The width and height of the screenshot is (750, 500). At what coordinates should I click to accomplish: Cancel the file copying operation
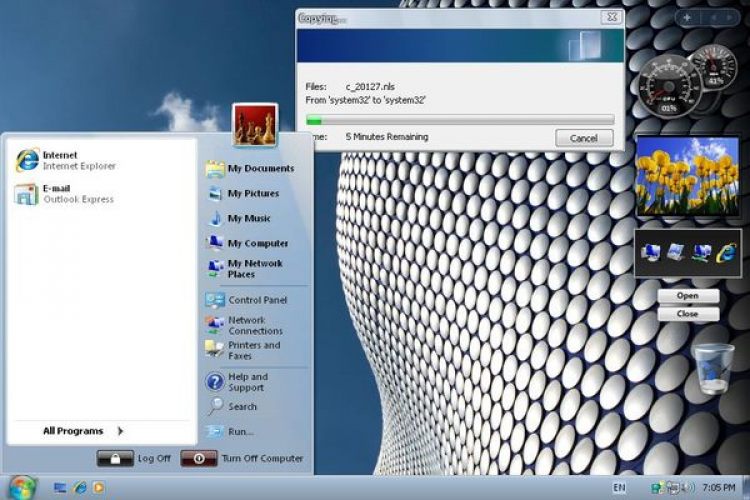pos(584,138)
